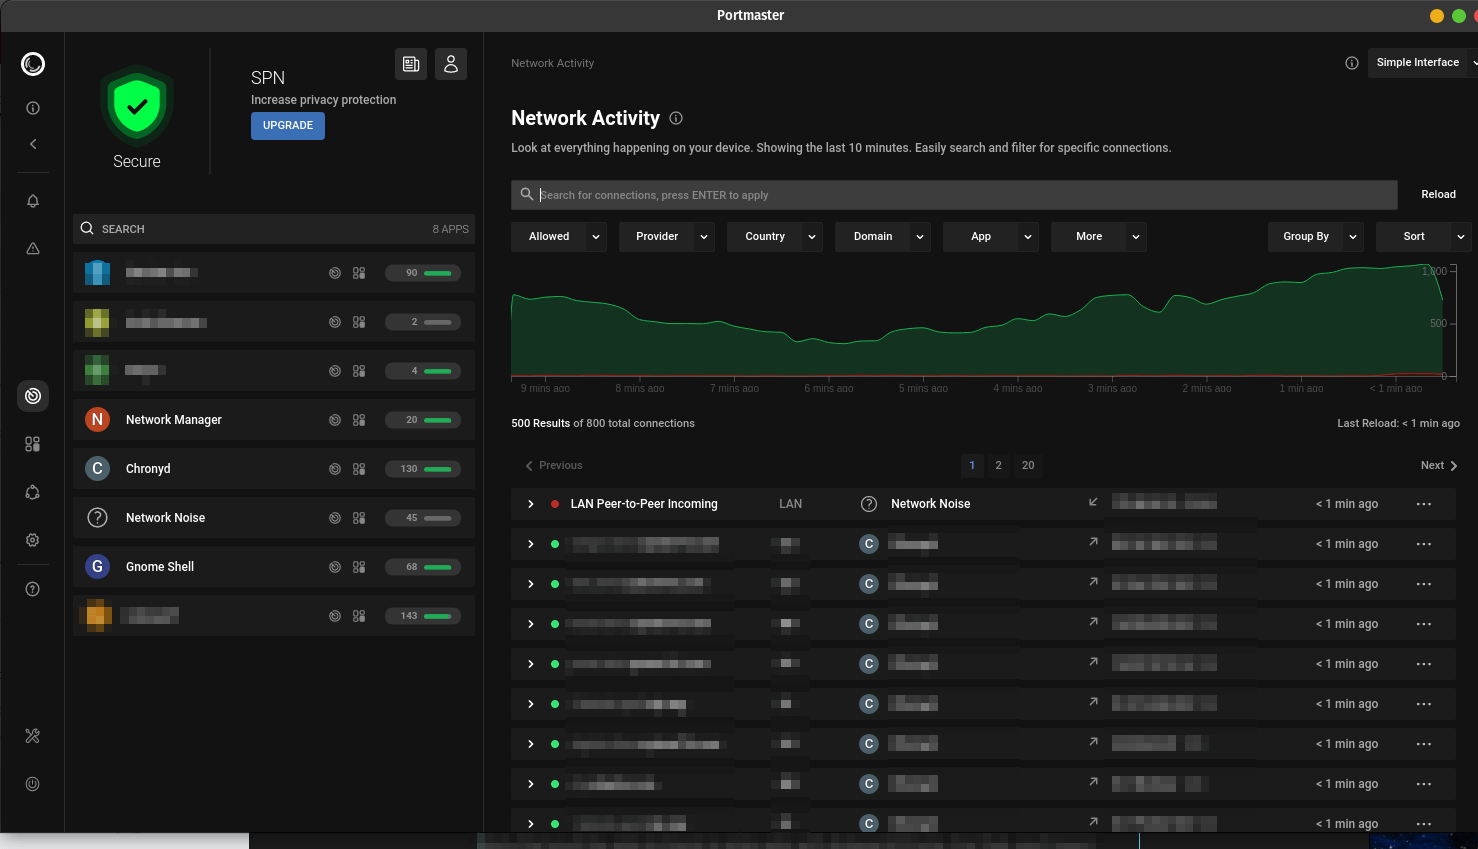
Task: Open Chronyd's app settings icon
Action: [359, 469]
